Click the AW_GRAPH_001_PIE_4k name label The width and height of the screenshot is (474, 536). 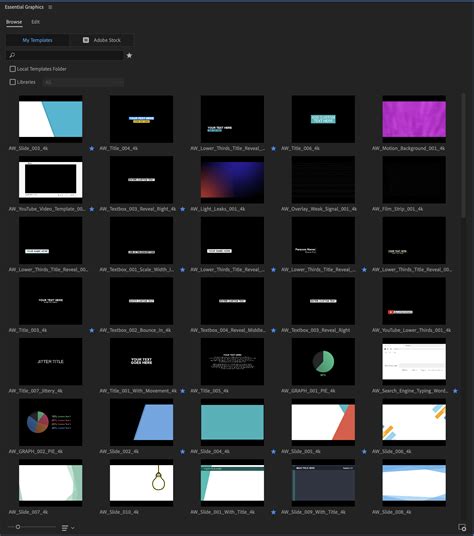pyautogui.click(x=308, y=391)
